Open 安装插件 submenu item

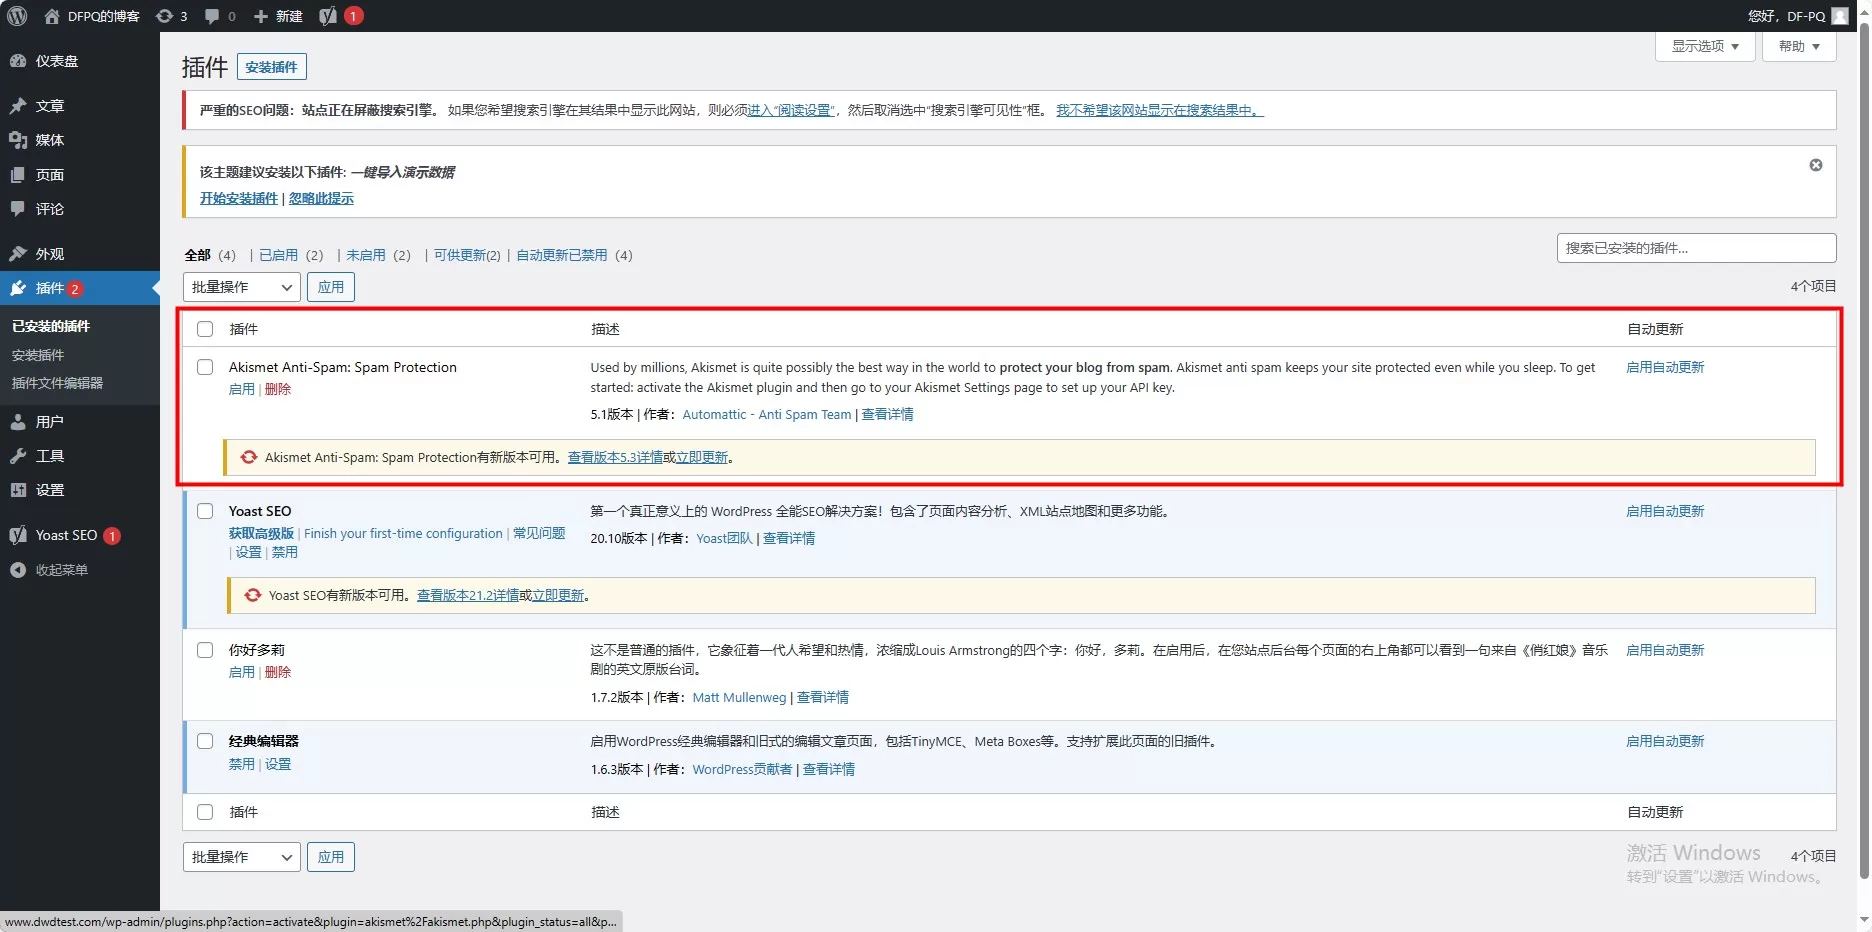[x=38, y=355]
